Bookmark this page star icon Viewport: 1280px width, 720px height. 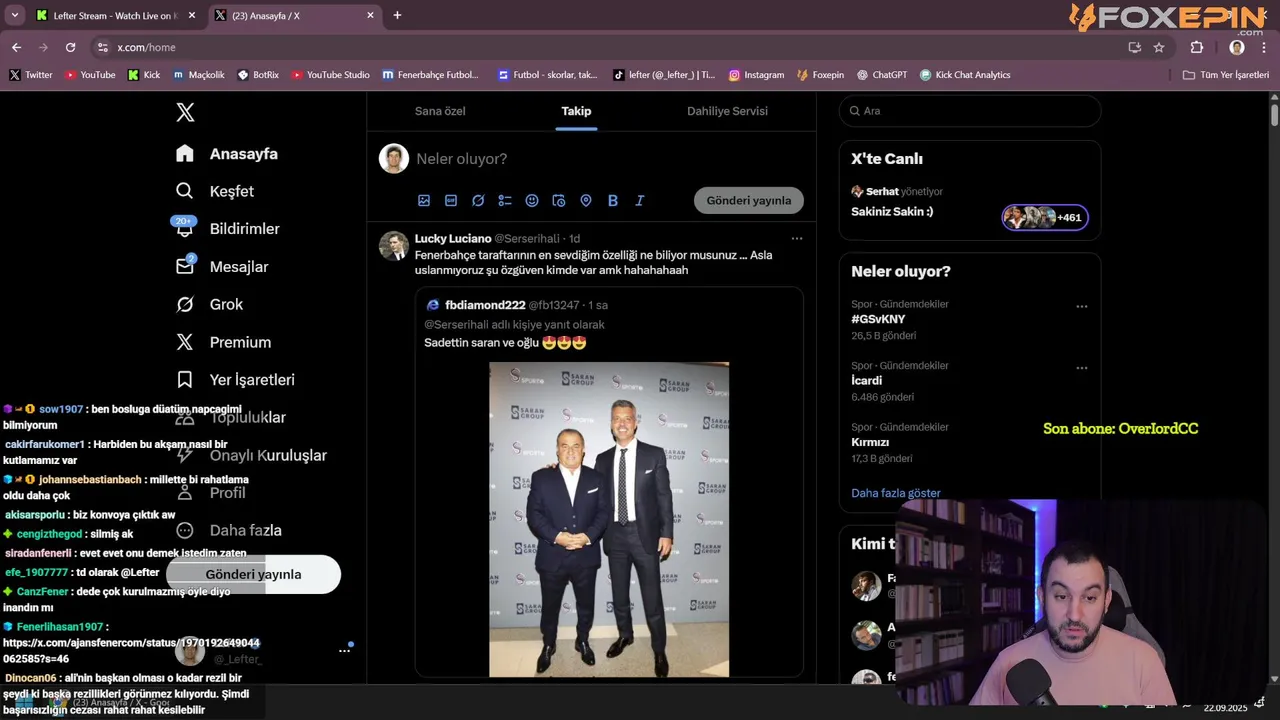pyautogui.click(x=1159, y=47)
